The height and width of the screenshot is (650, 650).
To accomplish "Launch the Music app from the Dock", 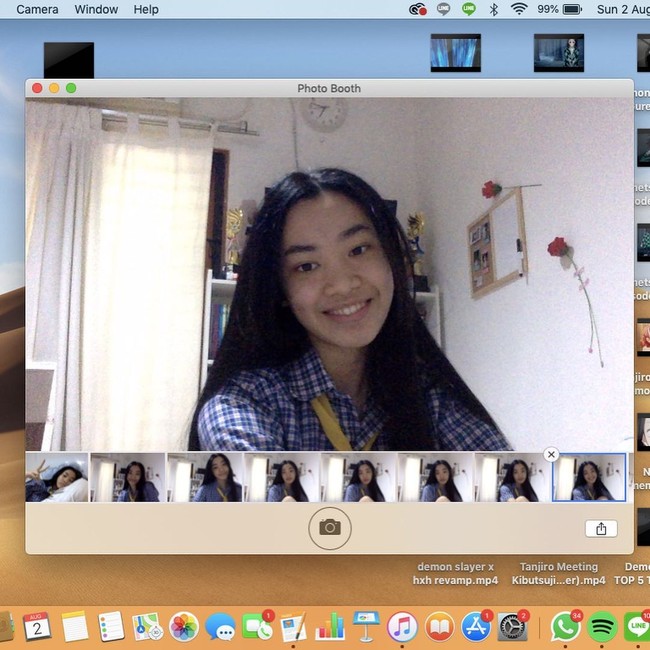I will (x=402, y=627).
